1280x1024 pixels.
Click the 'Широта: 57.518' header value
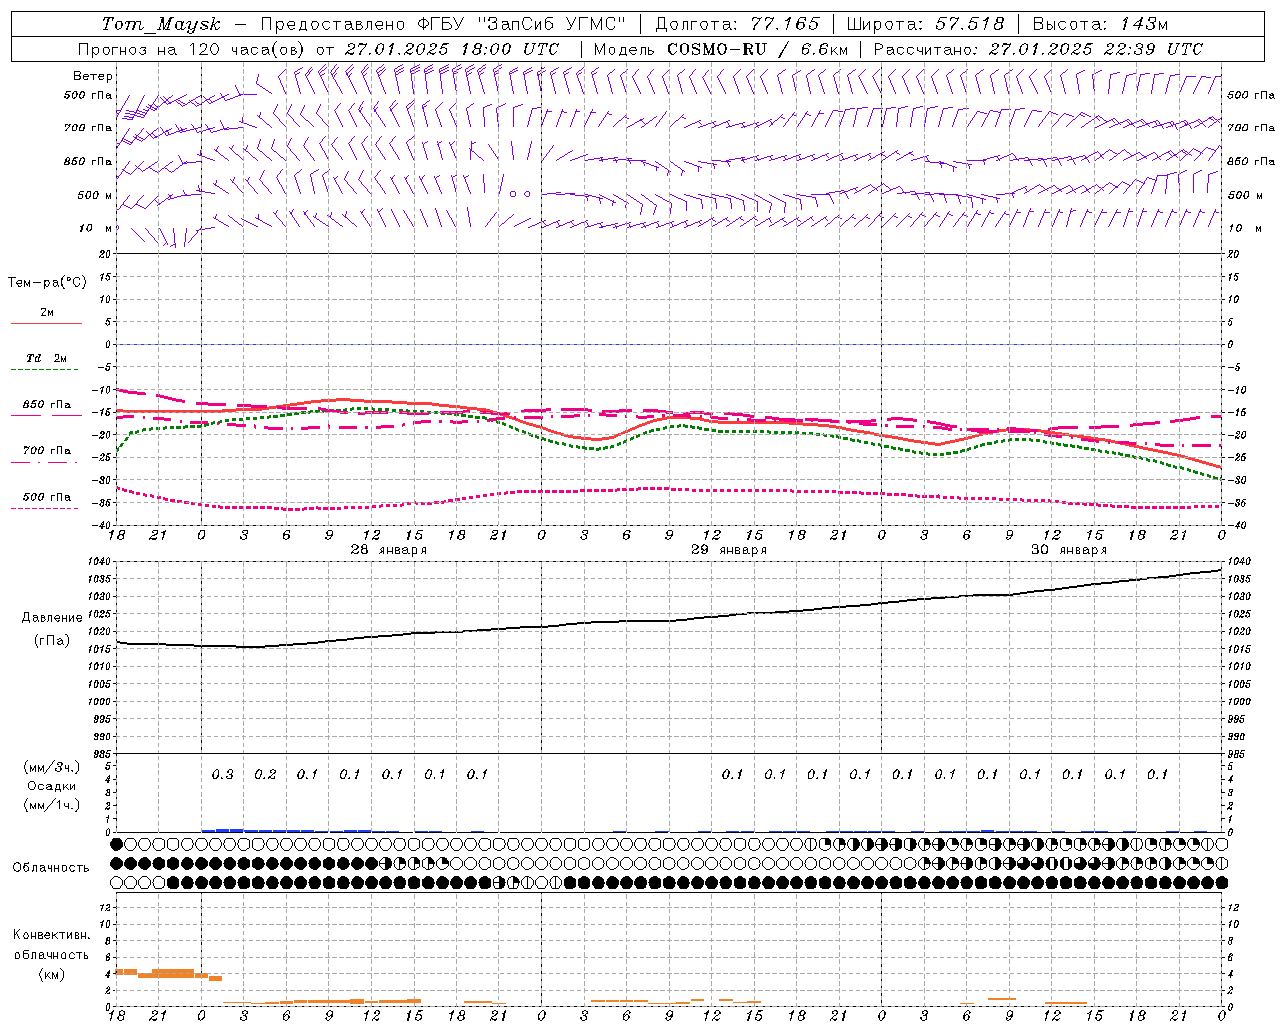click(925, 24)
